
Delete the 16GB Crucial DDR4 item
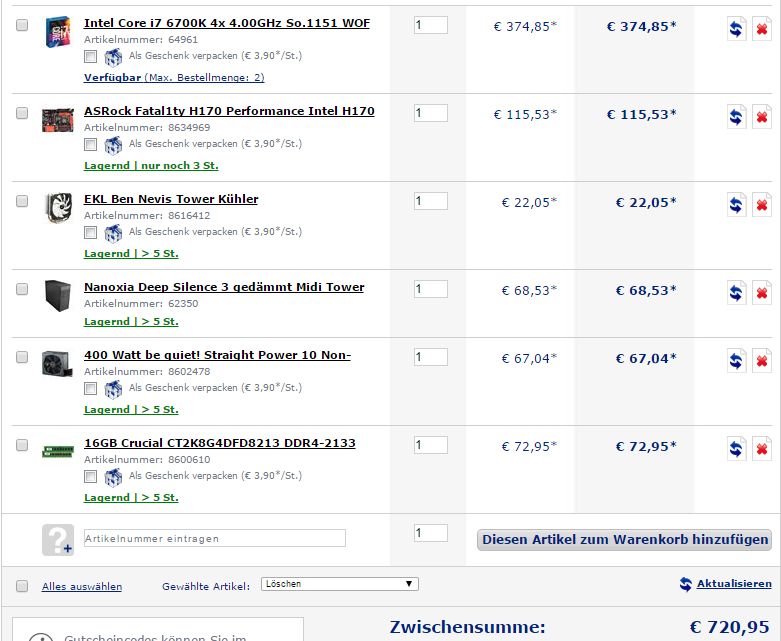click(762, 449)
